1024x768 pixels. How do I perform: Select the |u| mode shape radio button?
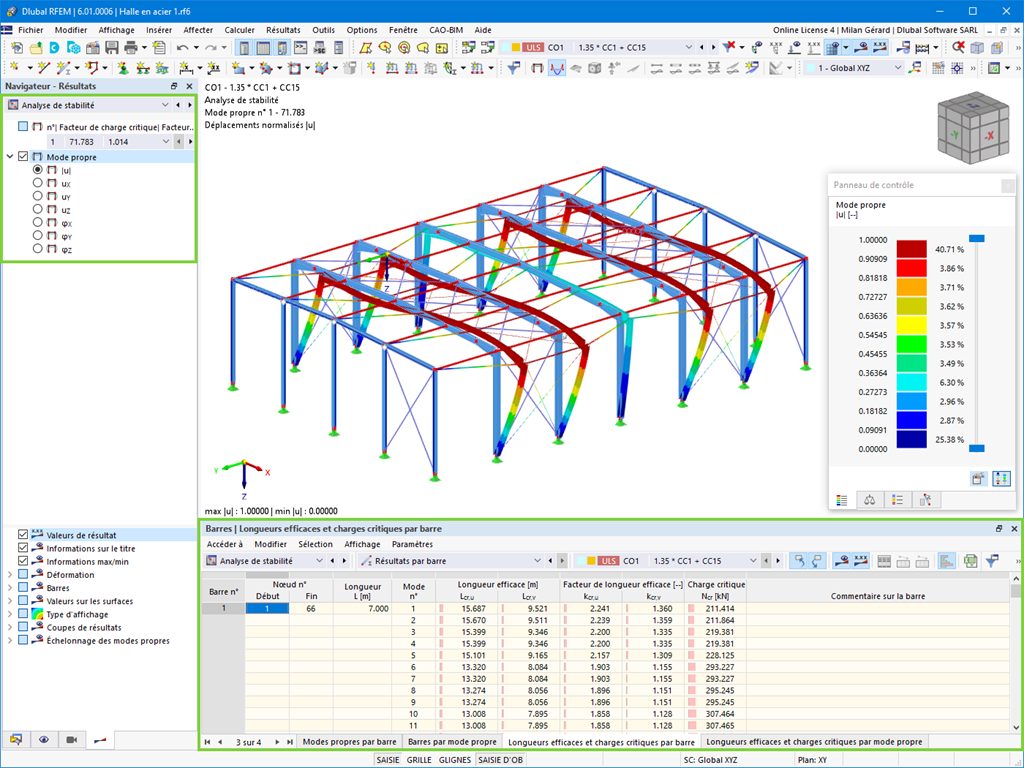click(x=38, y=170)
